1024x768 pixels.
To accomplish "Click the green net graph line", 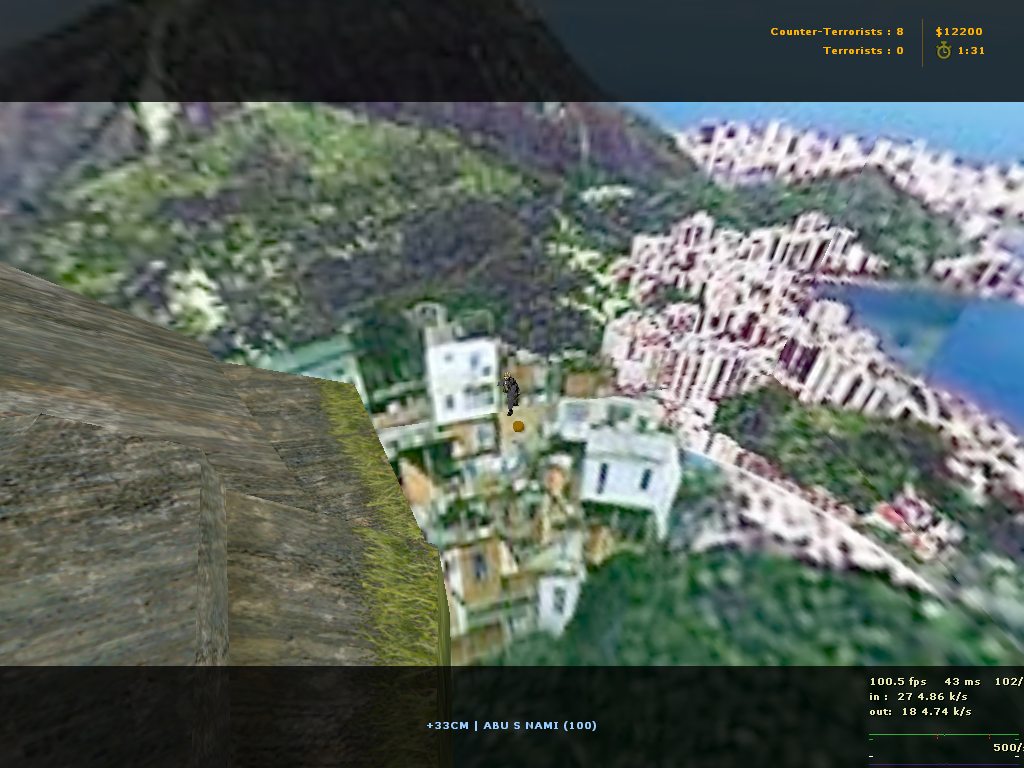I will pos(946,736).
